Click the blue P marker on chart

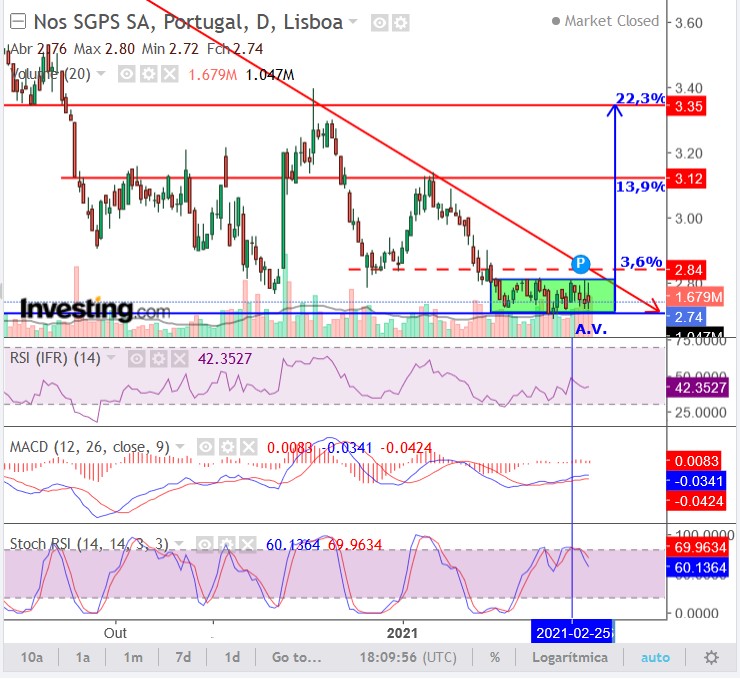[580, 263]
